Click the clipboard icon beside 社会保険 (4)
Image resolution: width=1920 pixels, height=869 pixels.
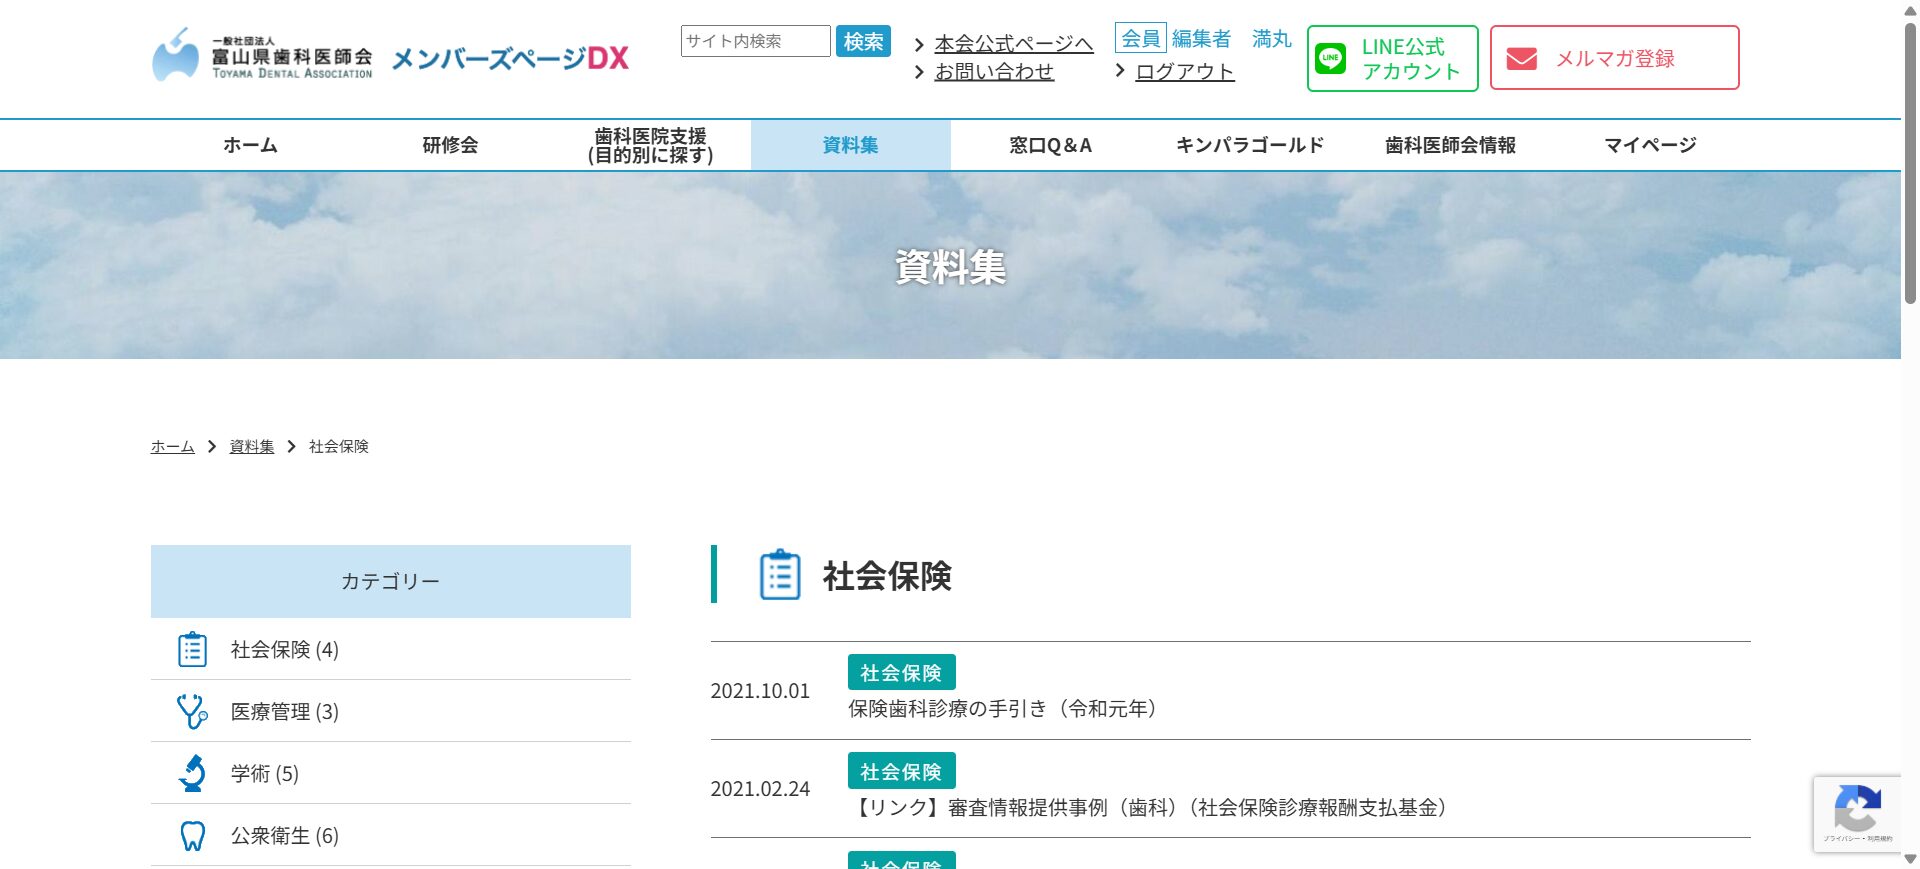point(192,650)
